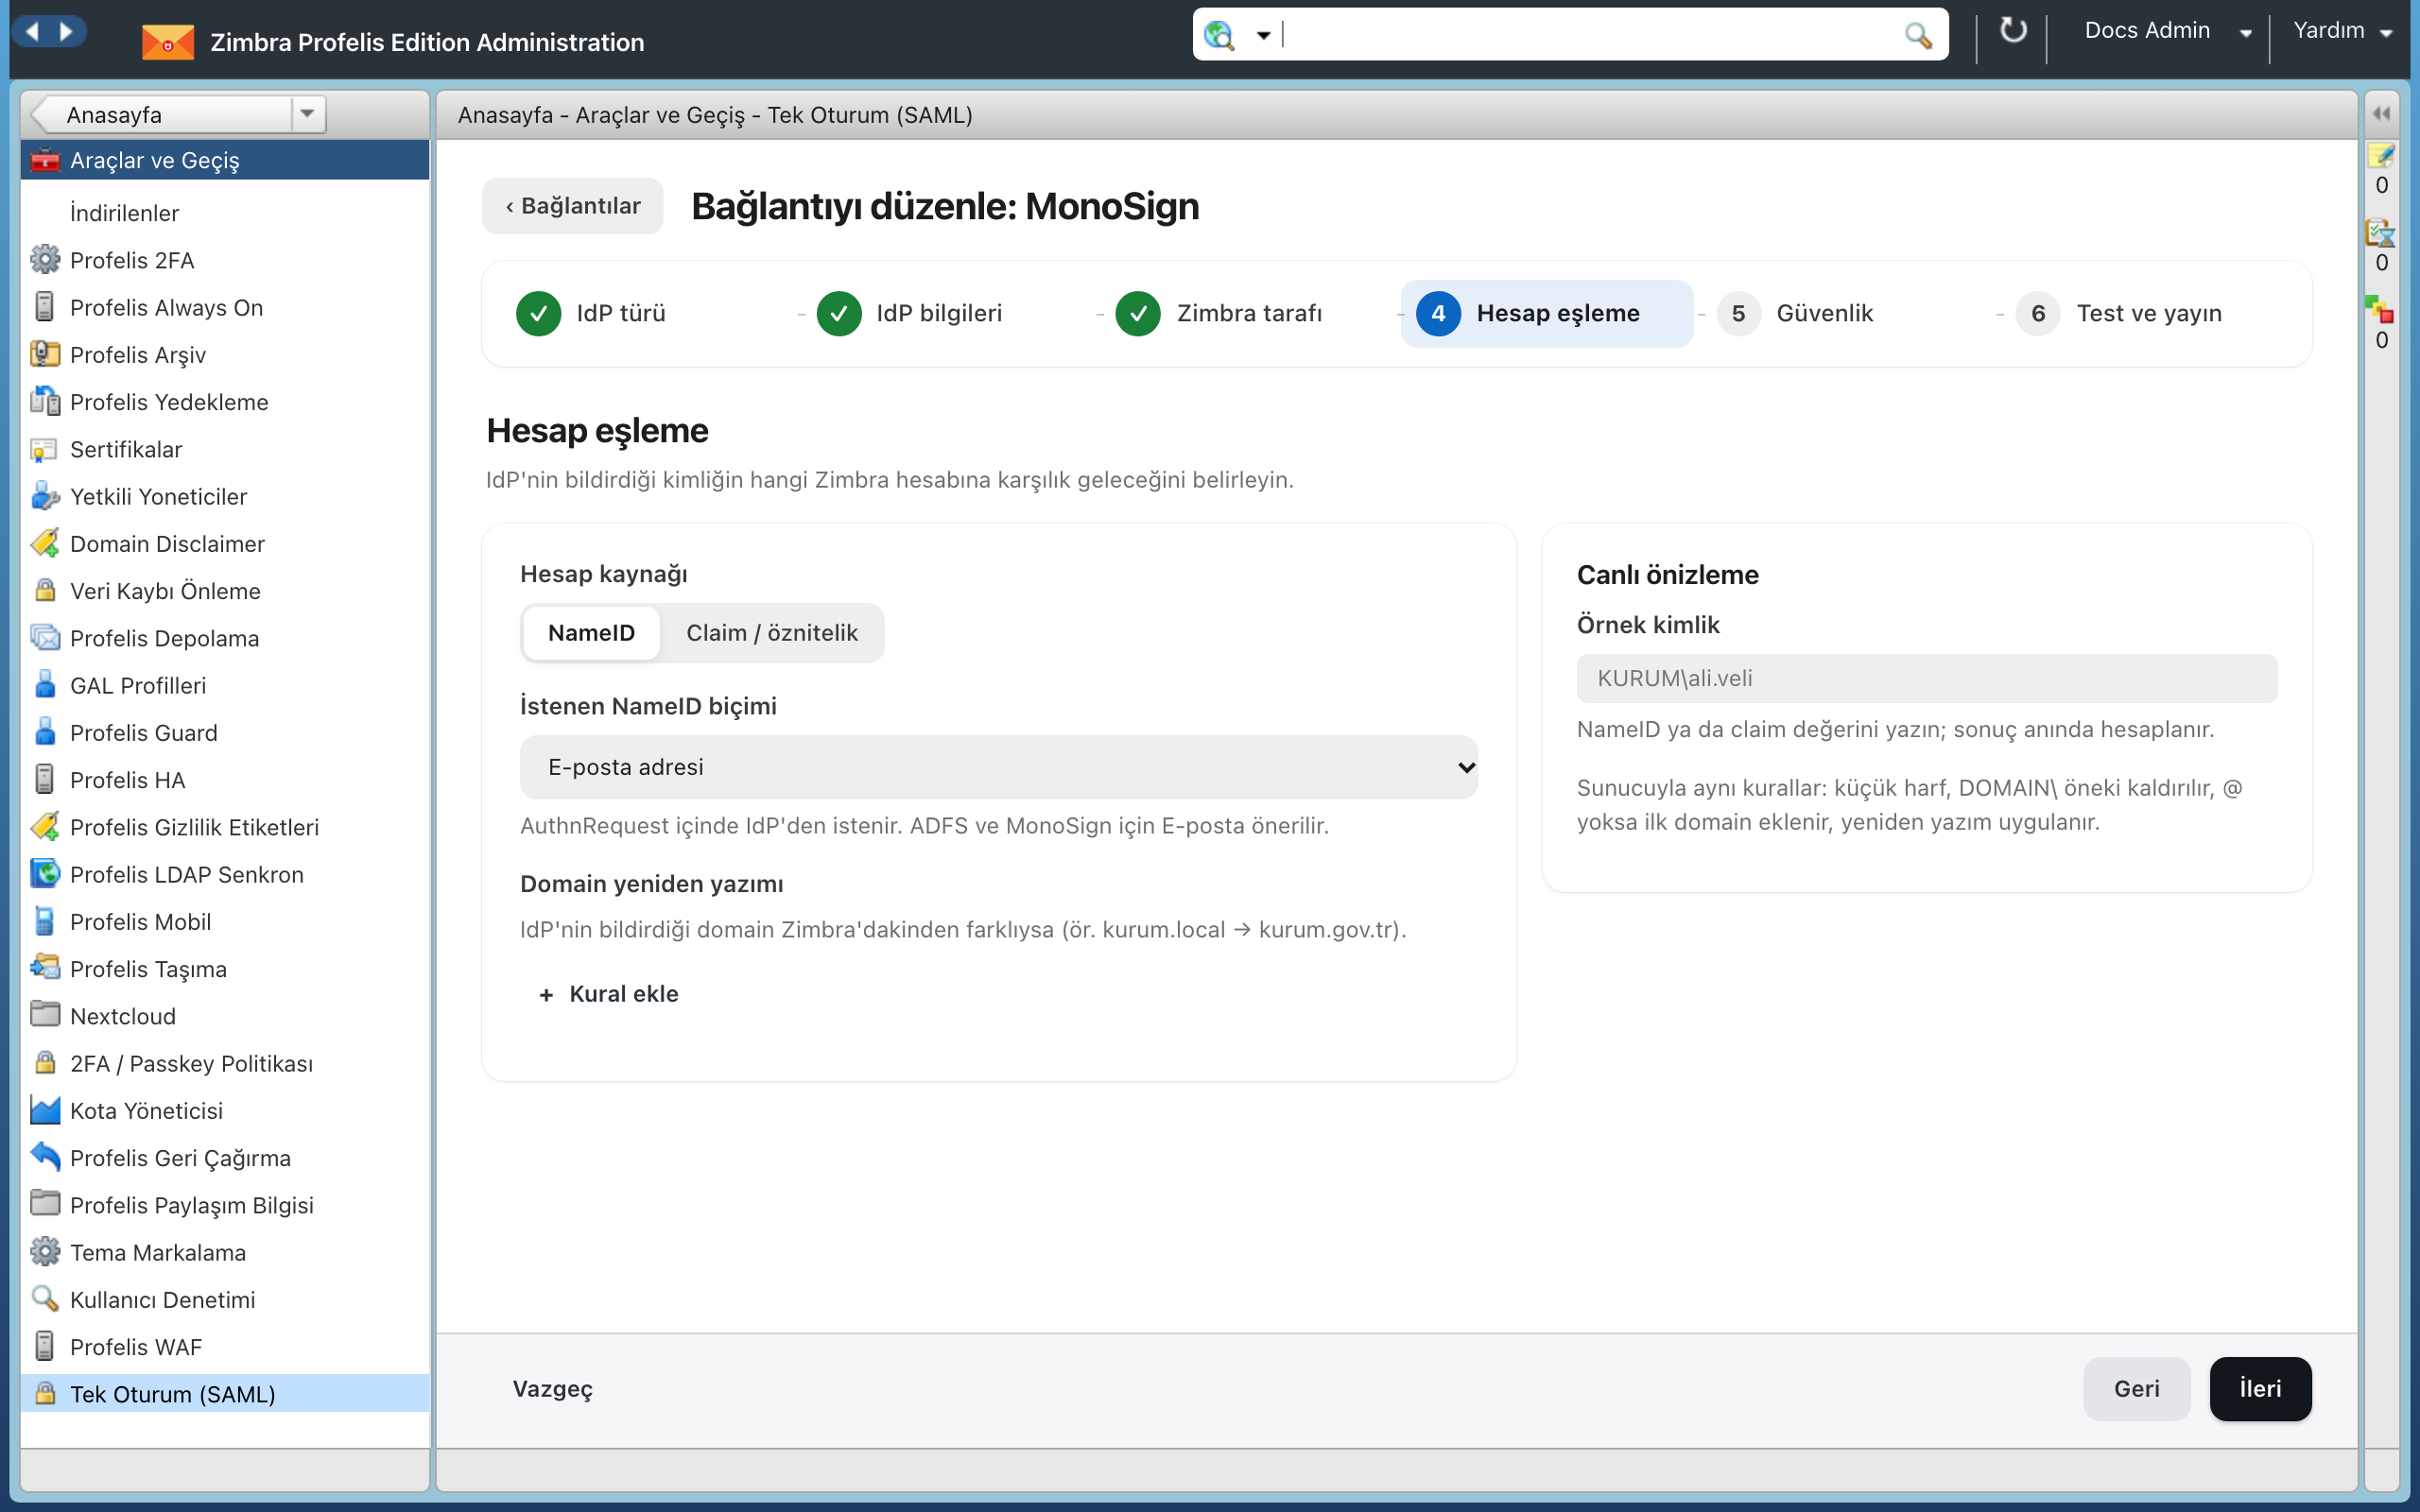
Task: Expand the search type dropdown arrow
Action: tap(1263, 35)
